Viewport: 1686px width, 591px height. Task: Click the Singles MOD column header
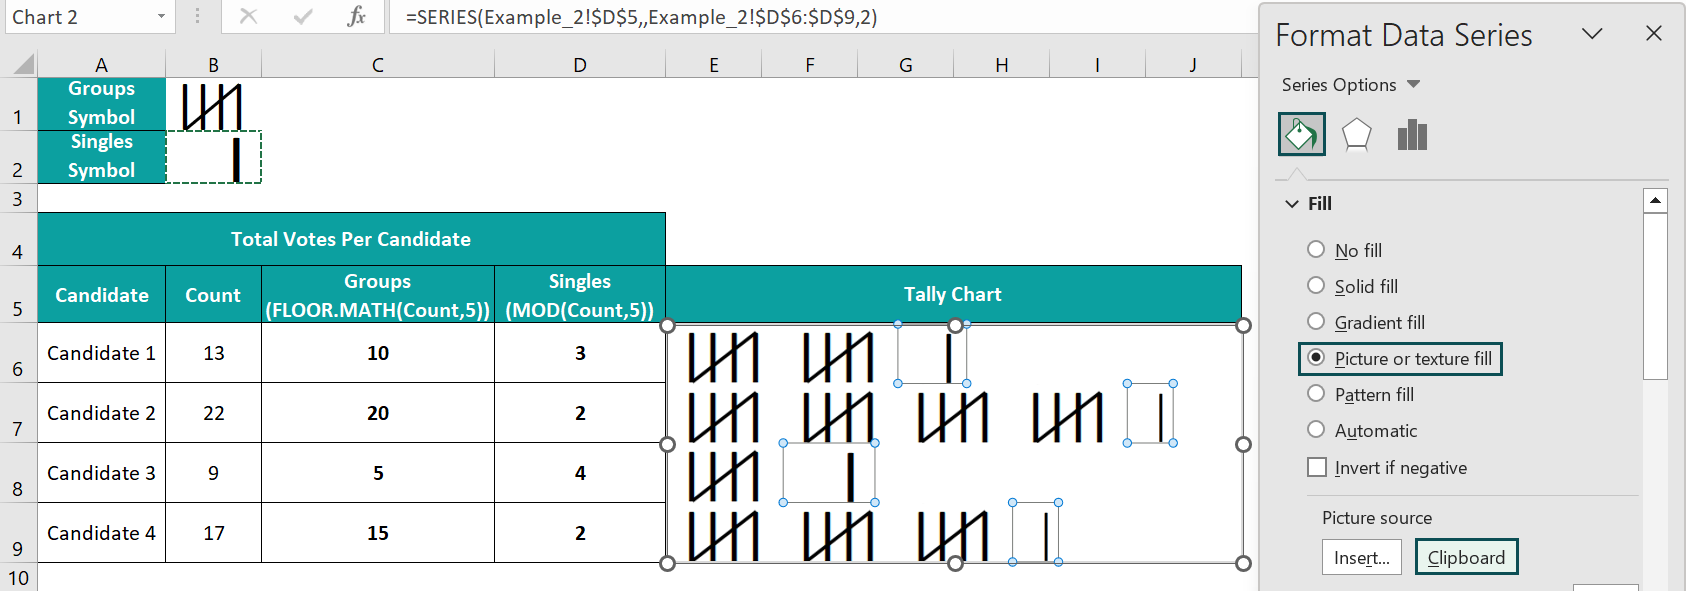click(580, 295)
